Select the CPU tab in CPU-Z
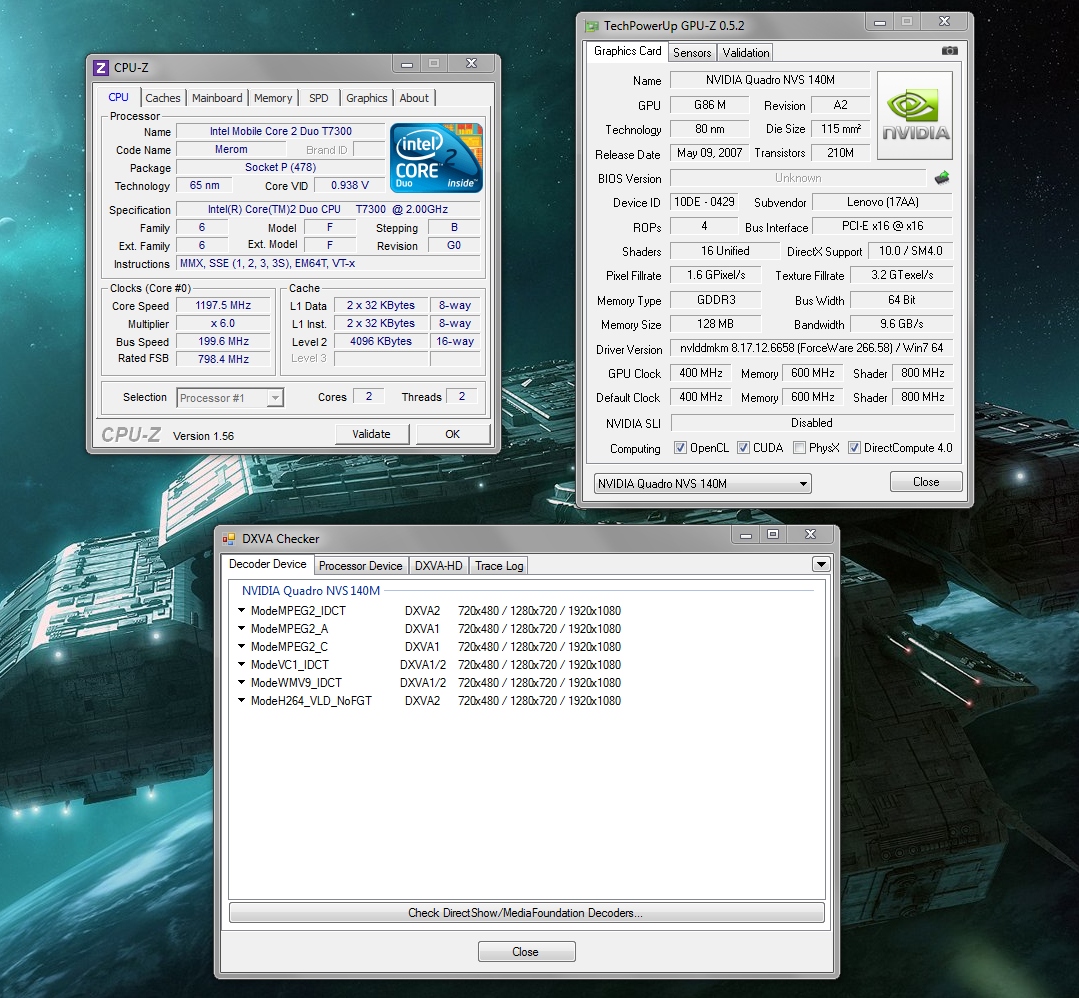 (x=118, y=97)
